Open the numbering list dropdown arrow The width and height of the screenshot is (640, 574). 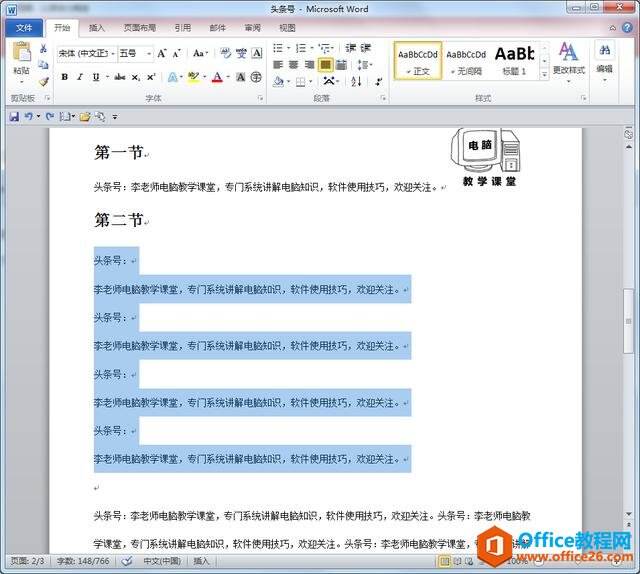tap(312, 48)
